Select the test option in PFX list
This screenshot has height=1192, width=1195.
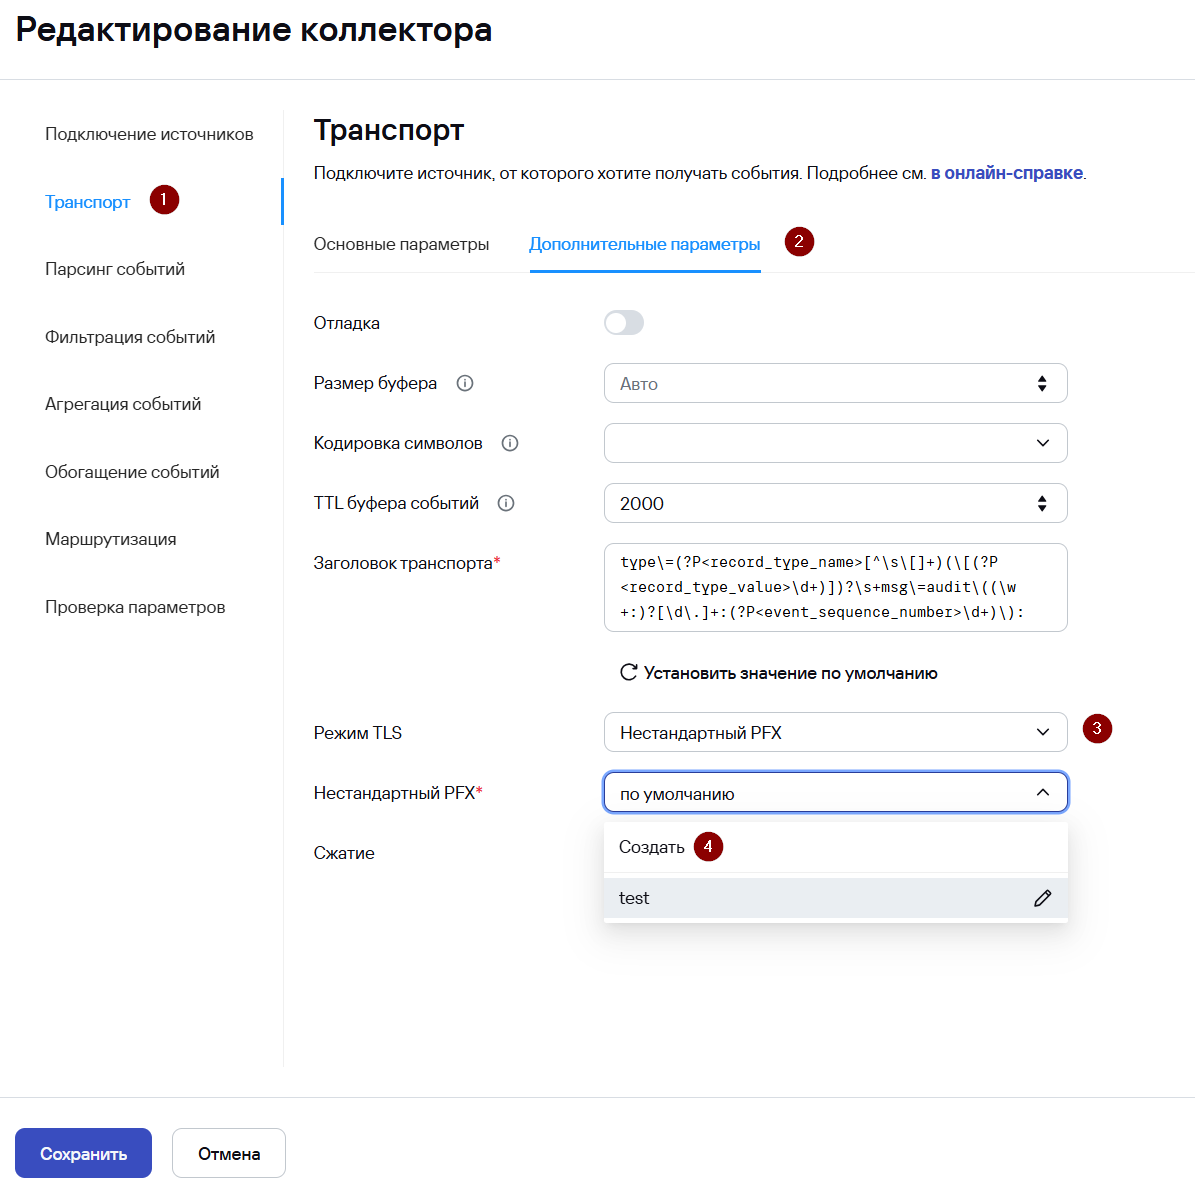634,898
